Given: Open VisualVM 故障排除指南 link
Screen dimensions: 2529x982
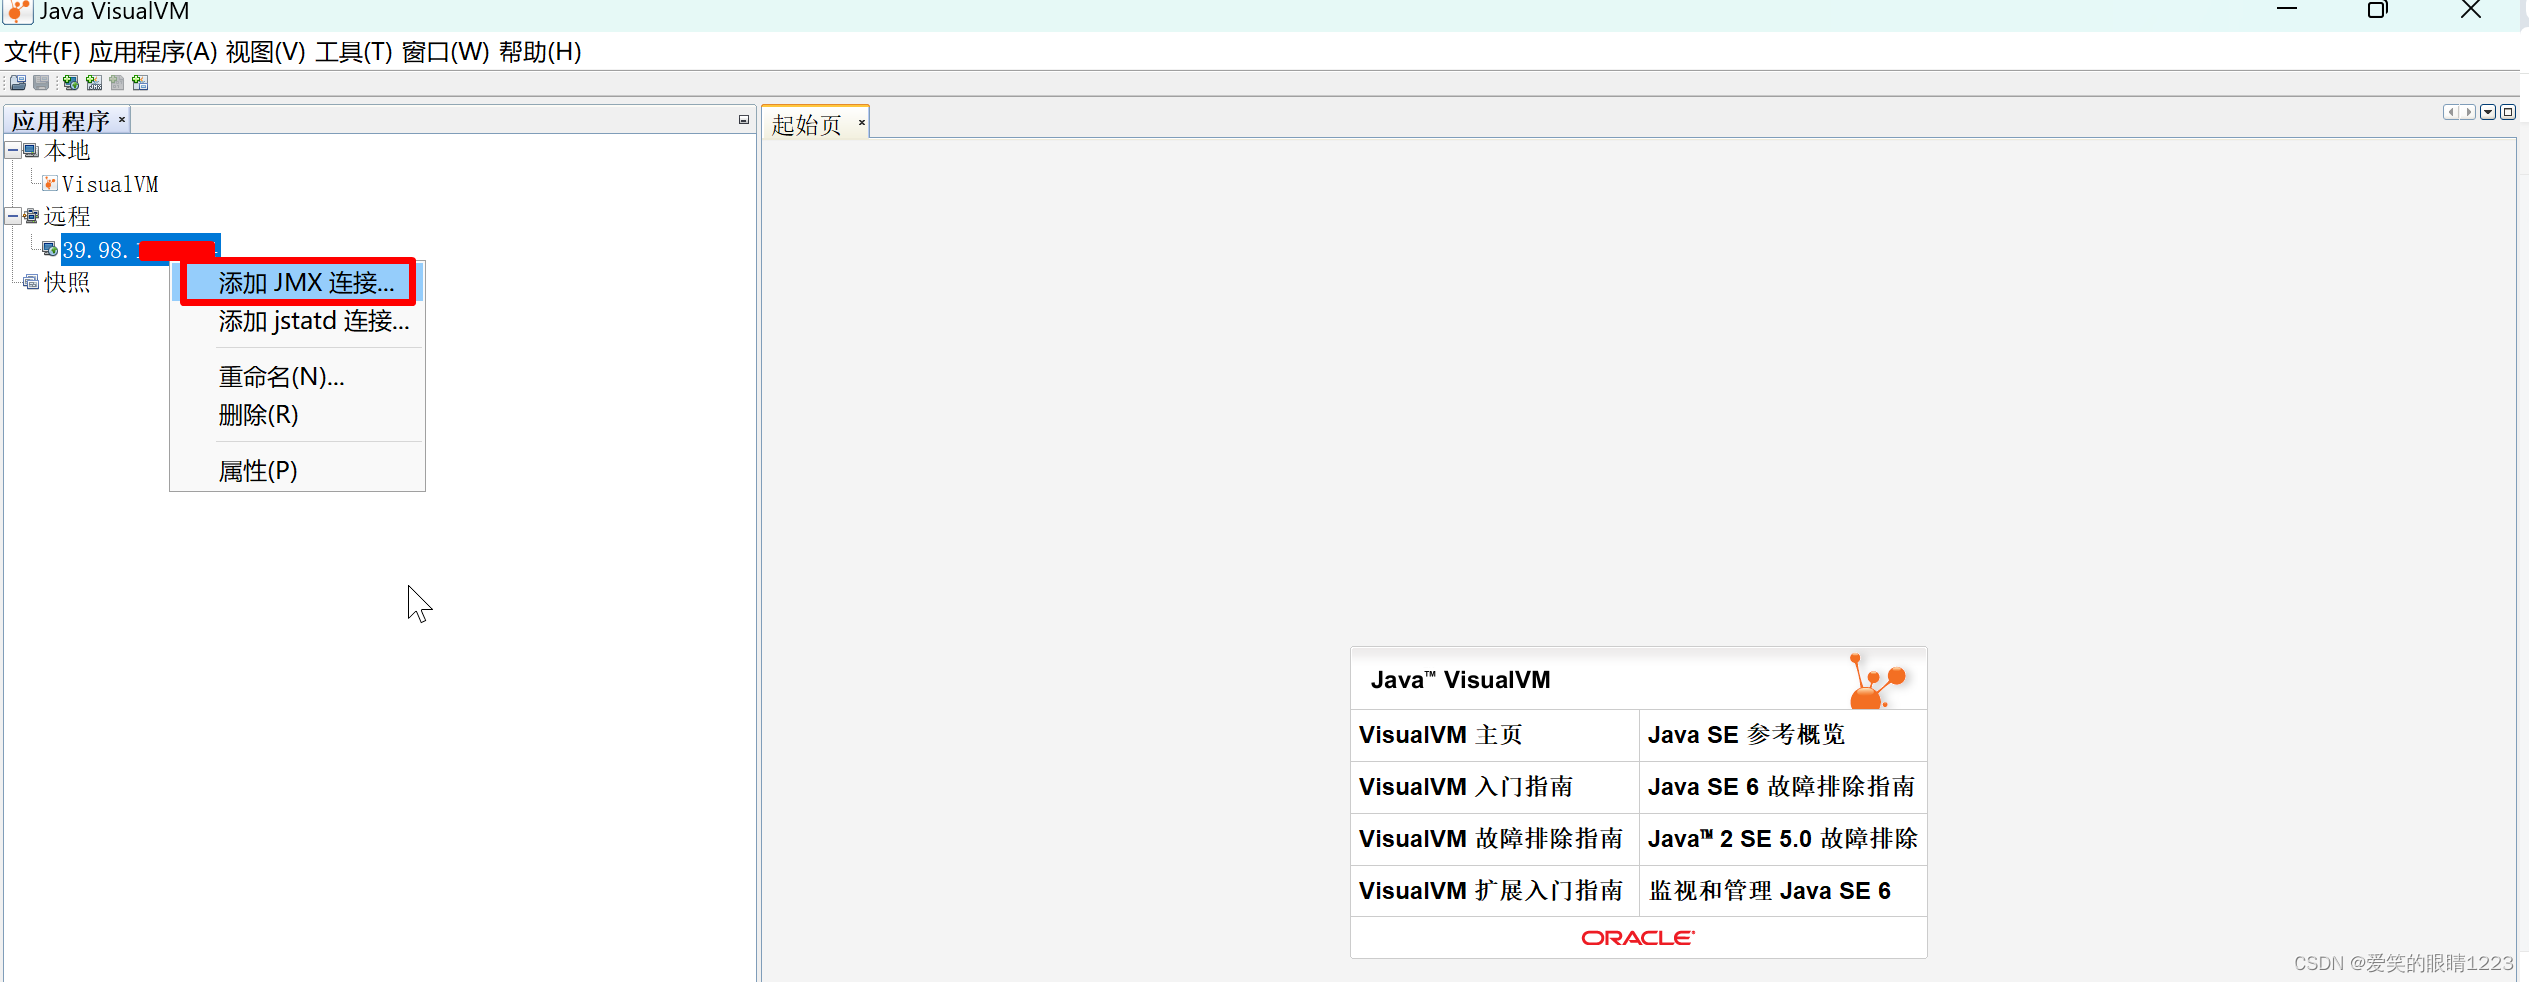Looking at the screenshot, I should coord(1490,839).
